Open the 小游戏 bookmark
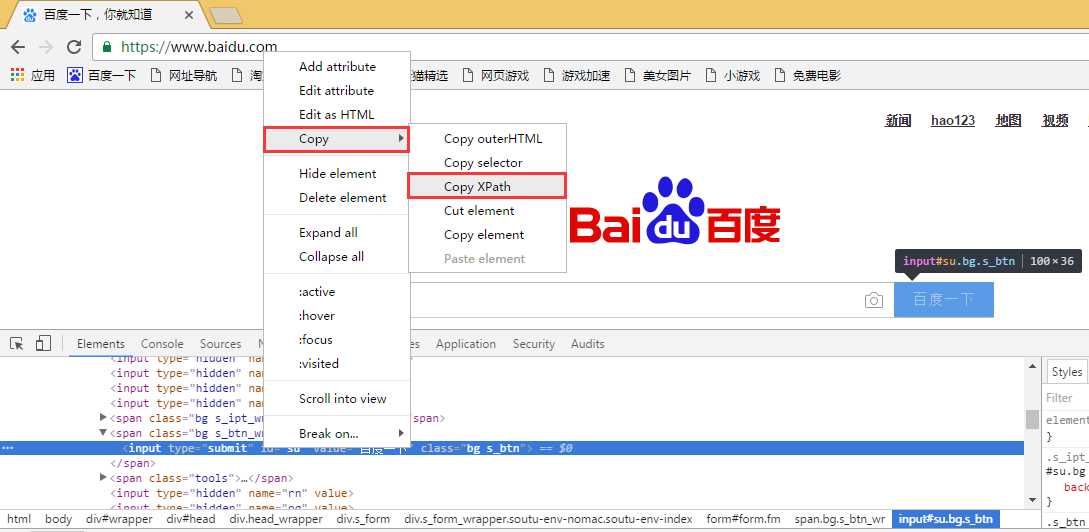The width and height of the screenshot is (1089, 532). pyautogui.click(x=733, y=75)
